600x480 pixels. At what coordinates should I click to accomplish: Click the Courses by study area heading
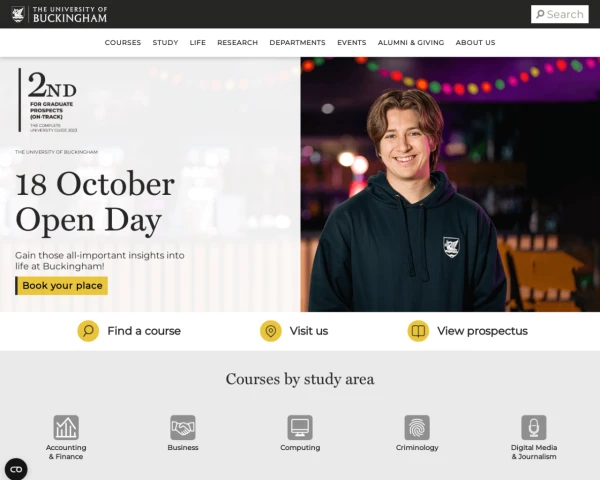(300, 379)
